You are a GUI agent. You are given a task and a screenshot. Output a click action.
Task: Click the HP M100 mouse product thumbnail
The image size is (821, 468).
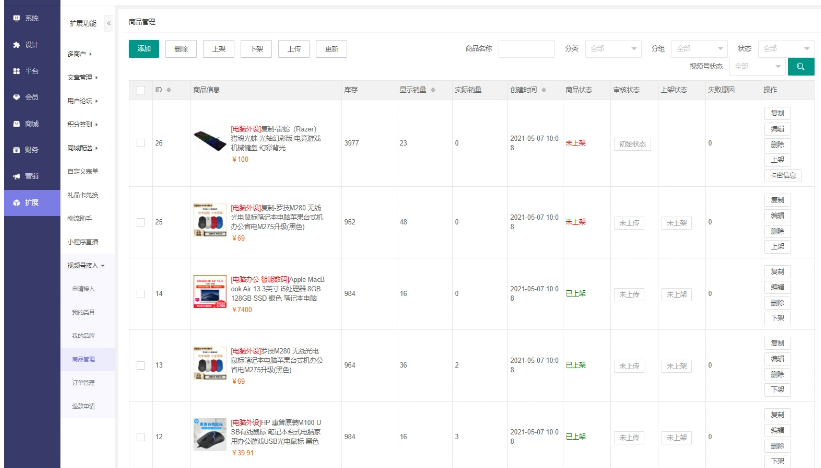click(x=210, y=434)
